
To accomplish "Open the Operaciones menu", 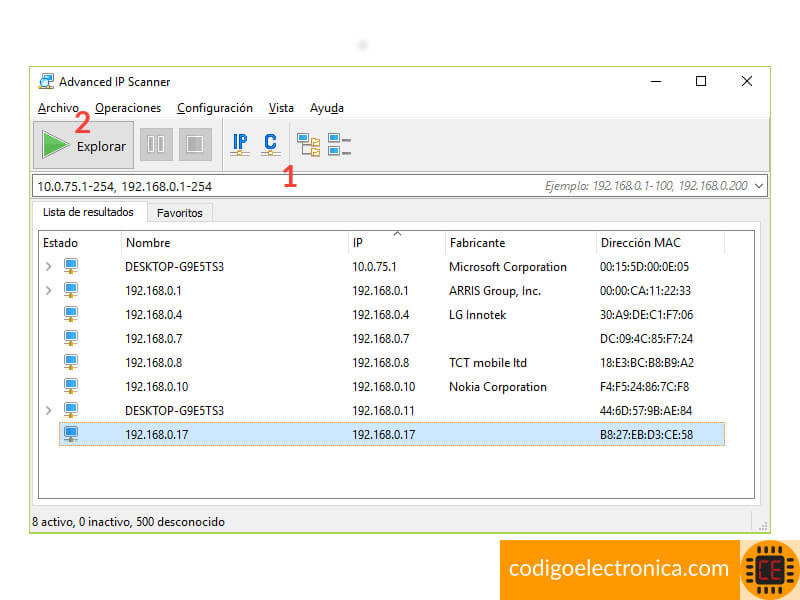I will pos(128,108).
